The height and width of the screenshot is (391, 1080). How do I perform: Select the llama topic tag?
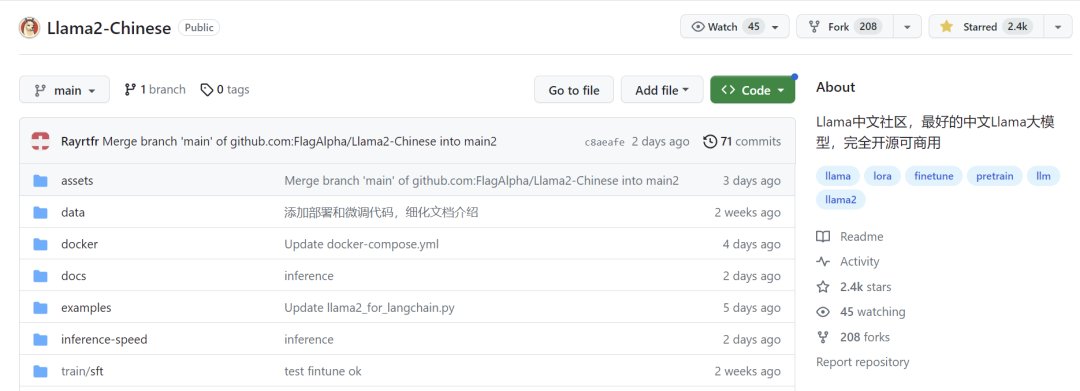tap(838, 176)
